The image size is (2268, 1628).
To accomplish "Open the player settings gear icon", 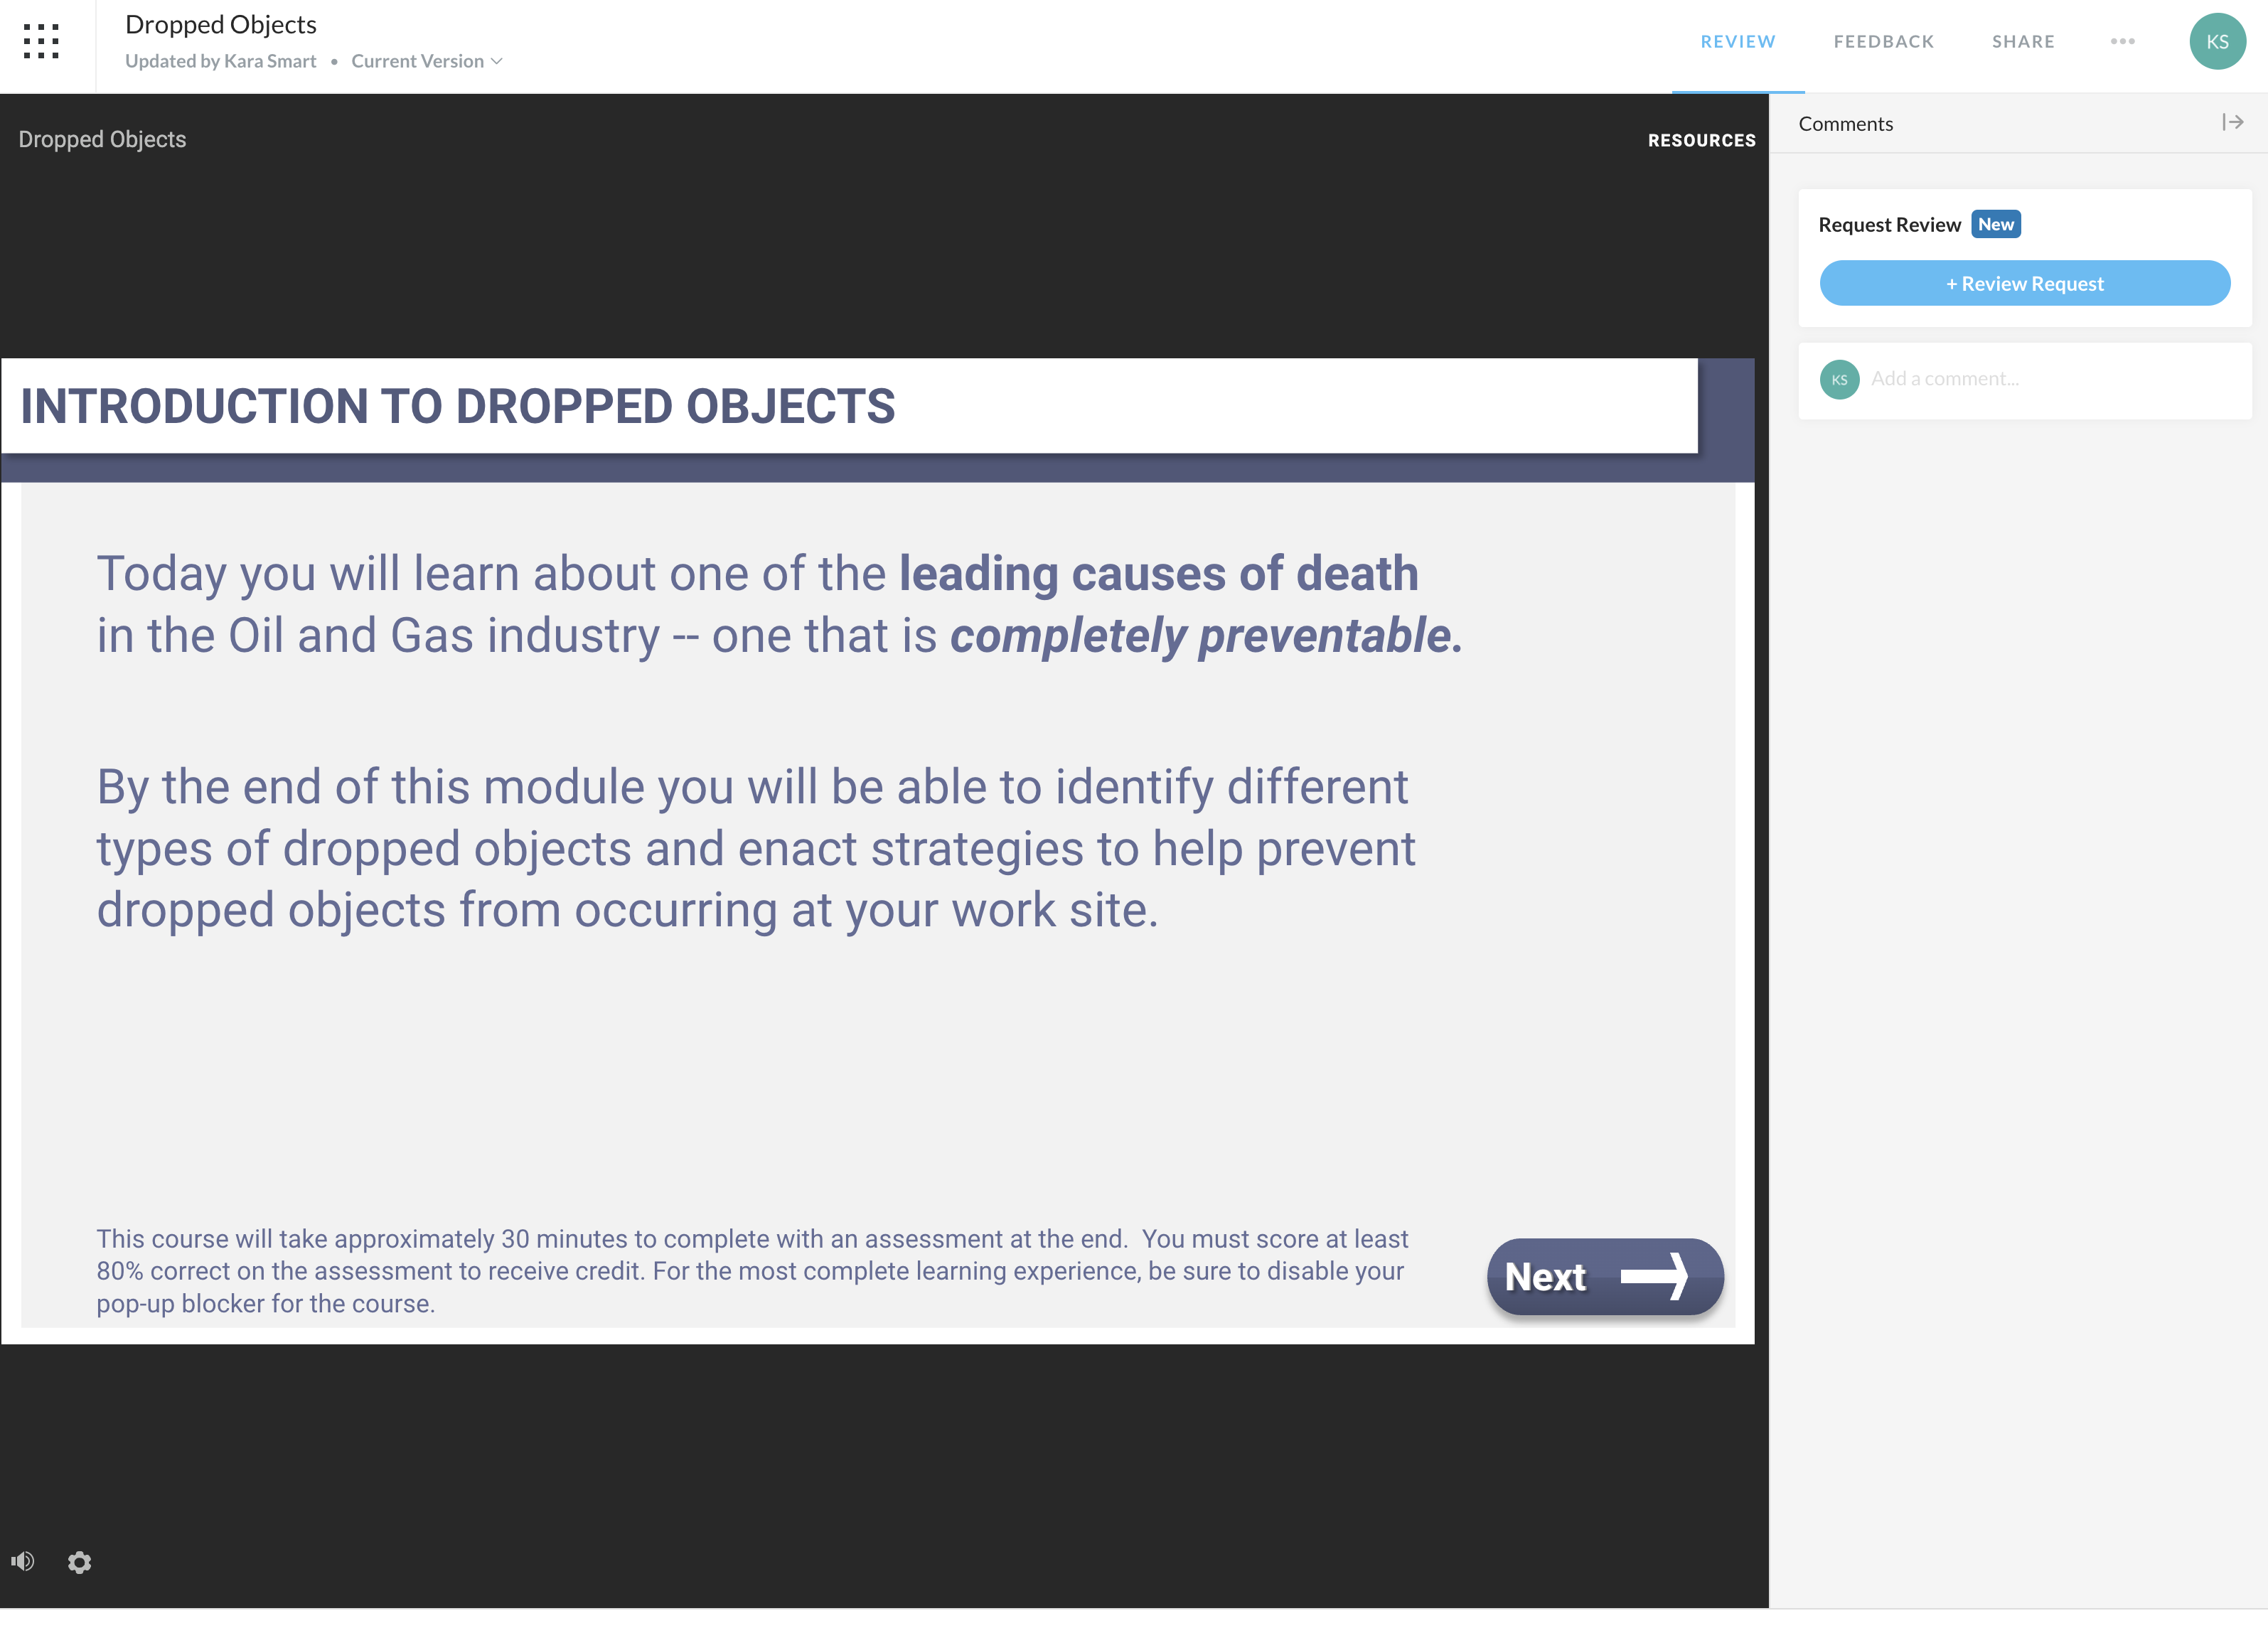I will (x=80, y=1562).
